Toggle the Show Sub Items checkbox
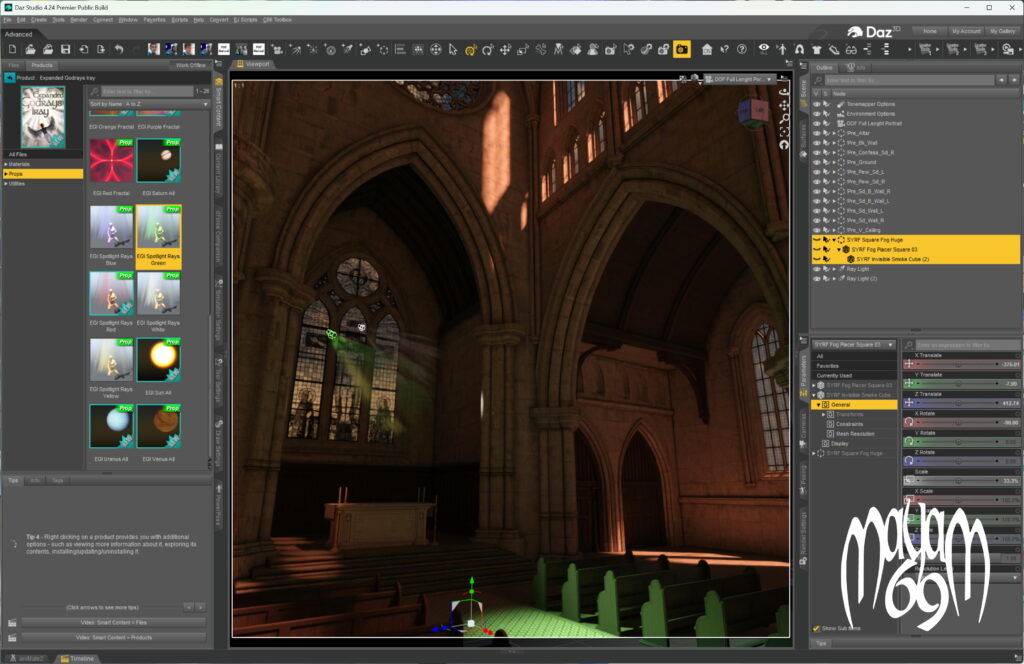Image resolution: width=1024 pixels, height=664 pixels. pyautogui.click(x=816, y=628)
